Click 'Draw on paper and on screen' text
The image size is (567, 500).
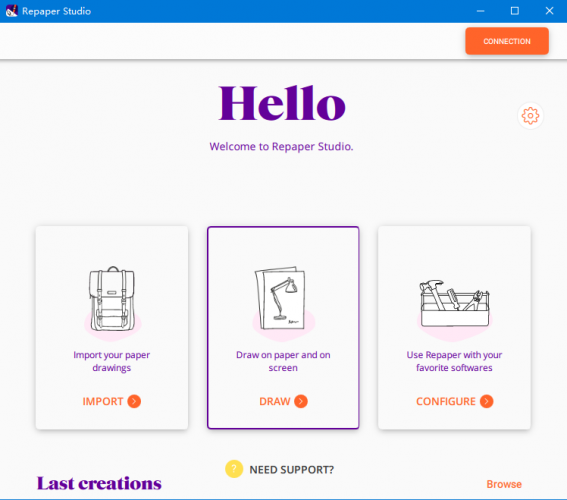coord(283,361)
